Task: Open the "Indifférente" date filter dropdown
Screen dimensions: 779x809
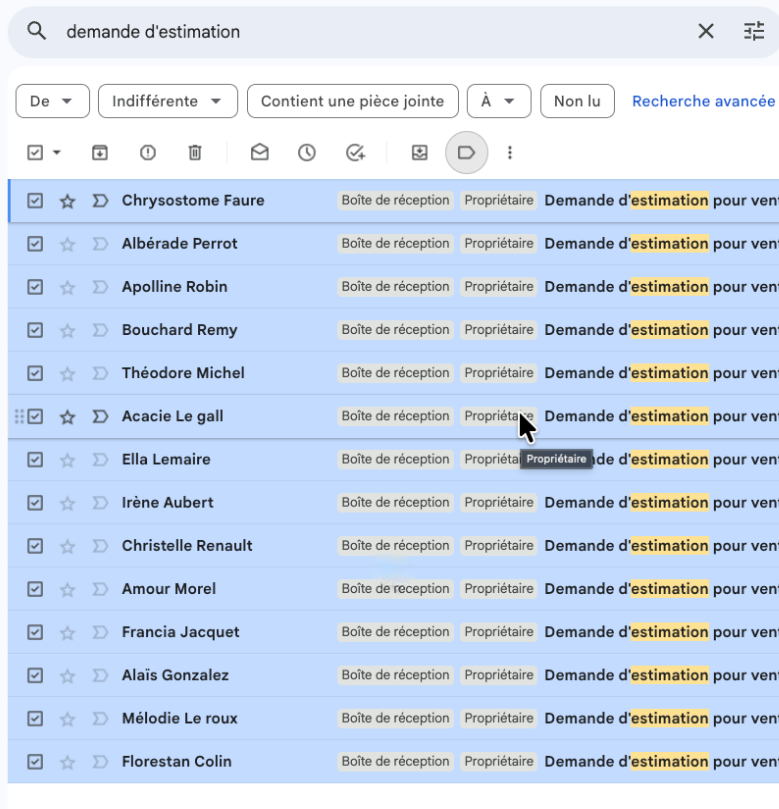Action: (168, 101)
